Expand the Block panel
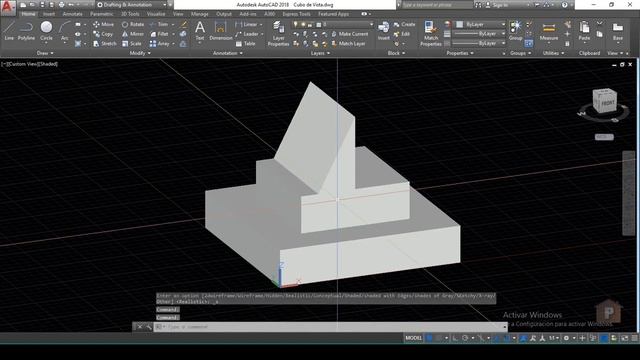Image resolution: width=640 pixels, height=360 pixels. click(x=396, y=53)
